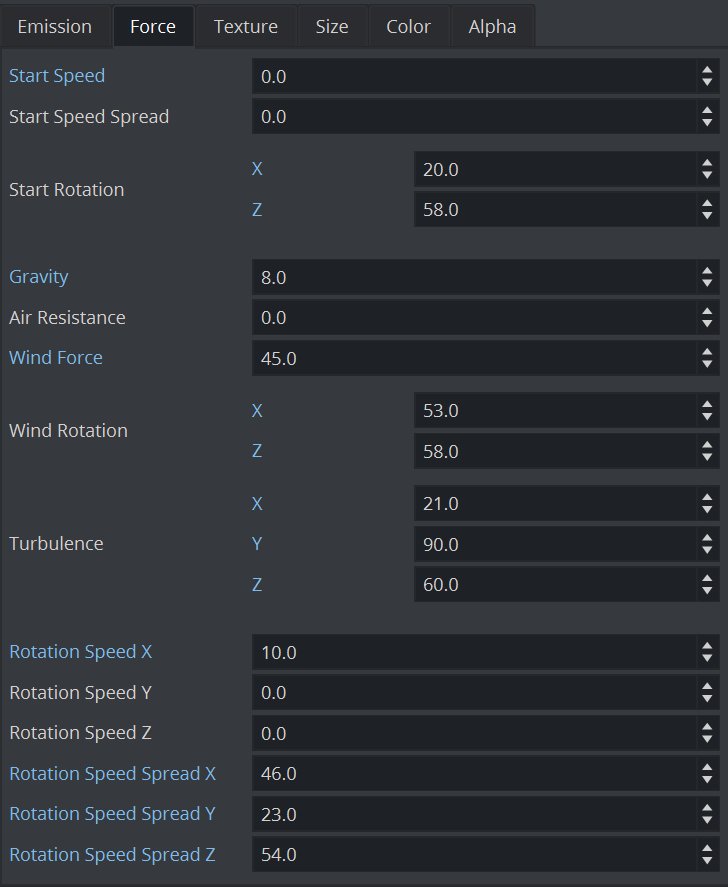Image resolution: width=728 pixels, height=887 pixels.
Task: Go to the Color tab
Action: 409,27
